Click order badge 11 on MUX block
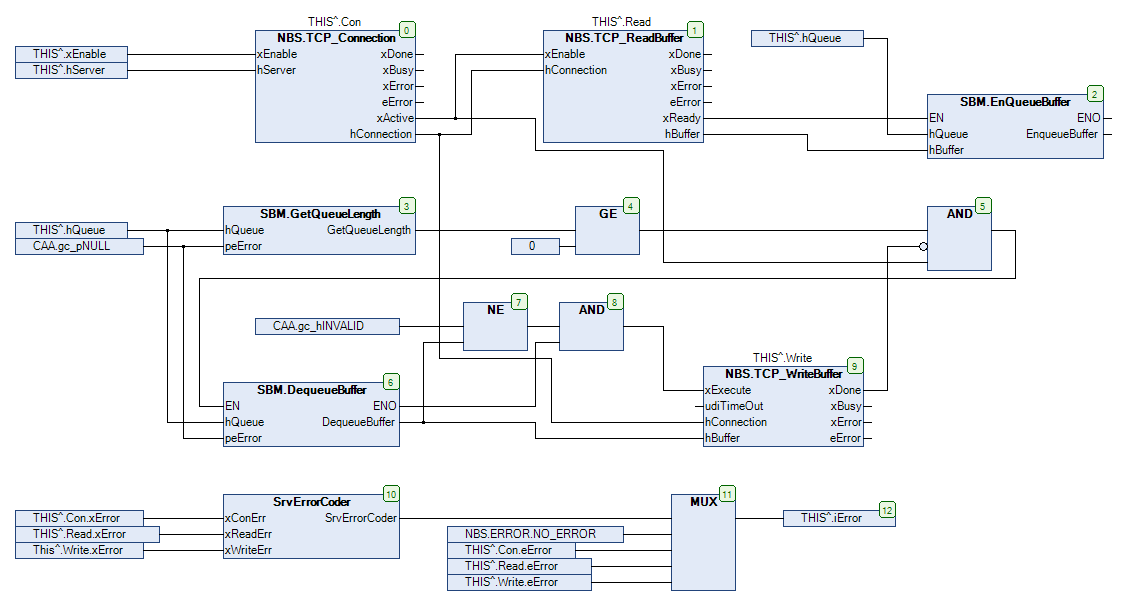 (727, 494)
